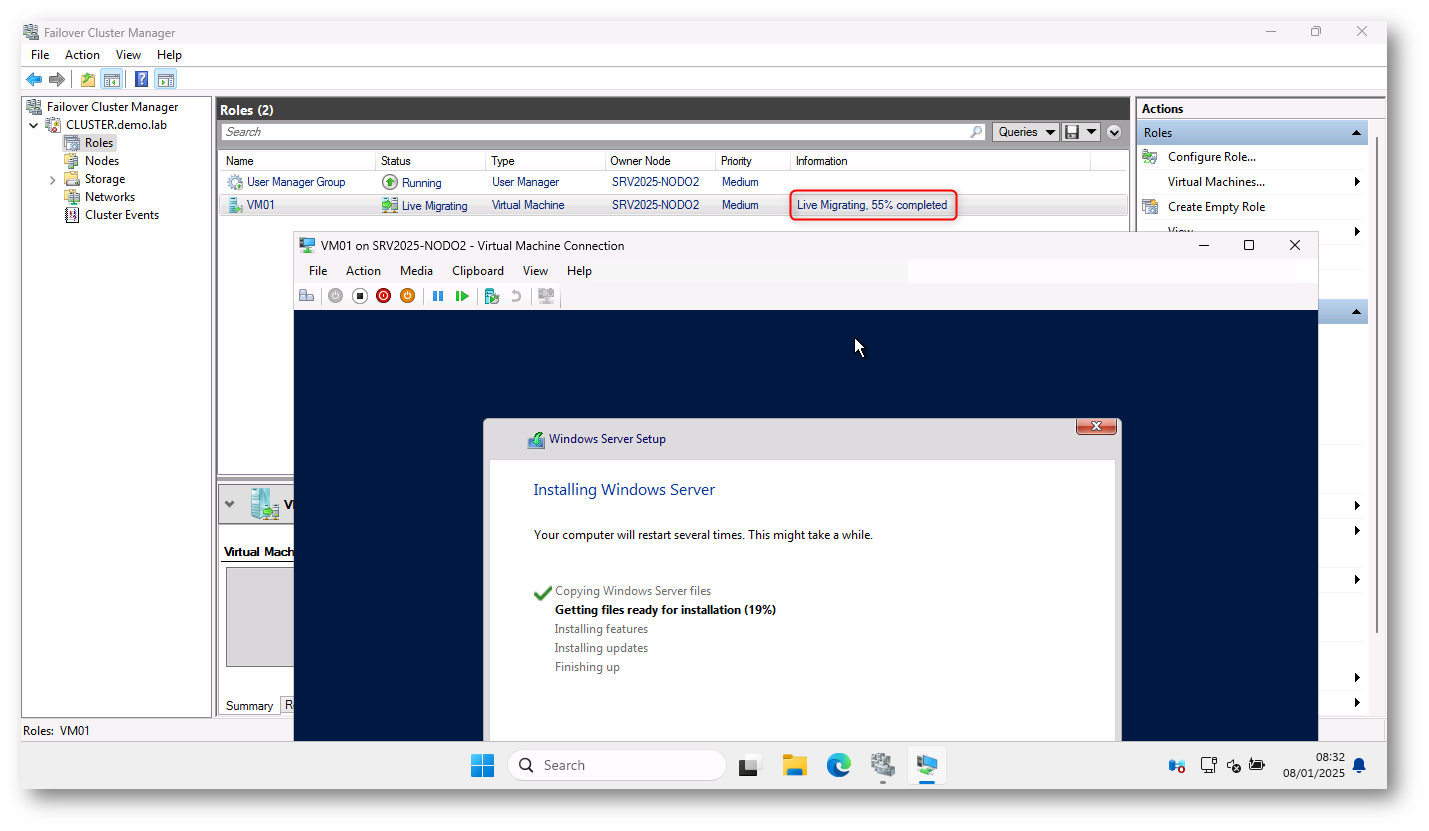1429x831 pixels.
Task: Open the Clipboard menu in VM Connection
Action: point(478,271)
